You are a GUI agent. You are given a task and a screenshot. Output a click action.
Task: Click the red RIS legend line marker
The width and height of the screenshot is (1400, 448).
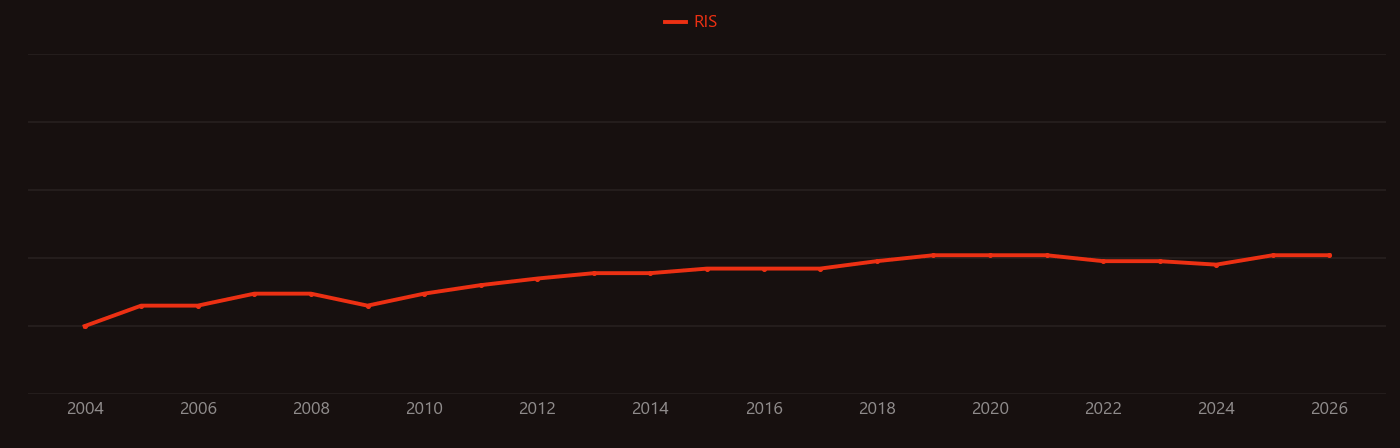point(675,22)
